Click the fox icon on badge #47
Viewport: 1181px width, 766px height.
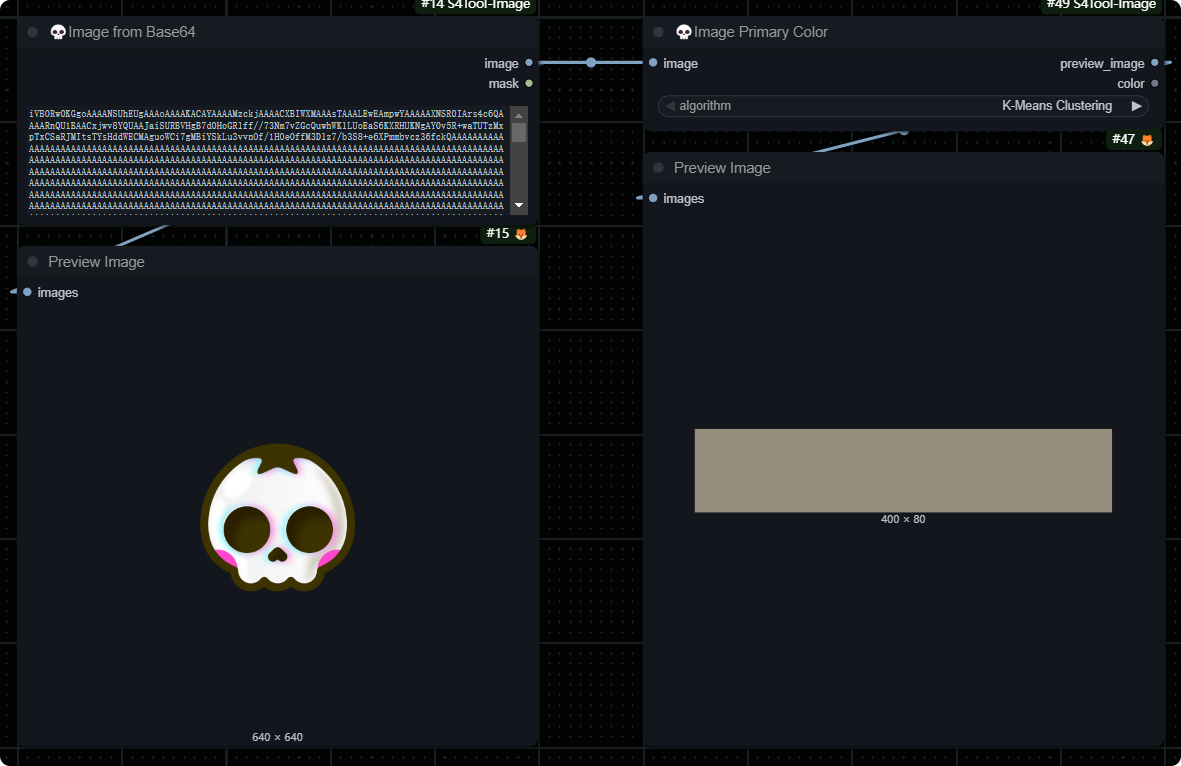click(x=1147, y=140)
